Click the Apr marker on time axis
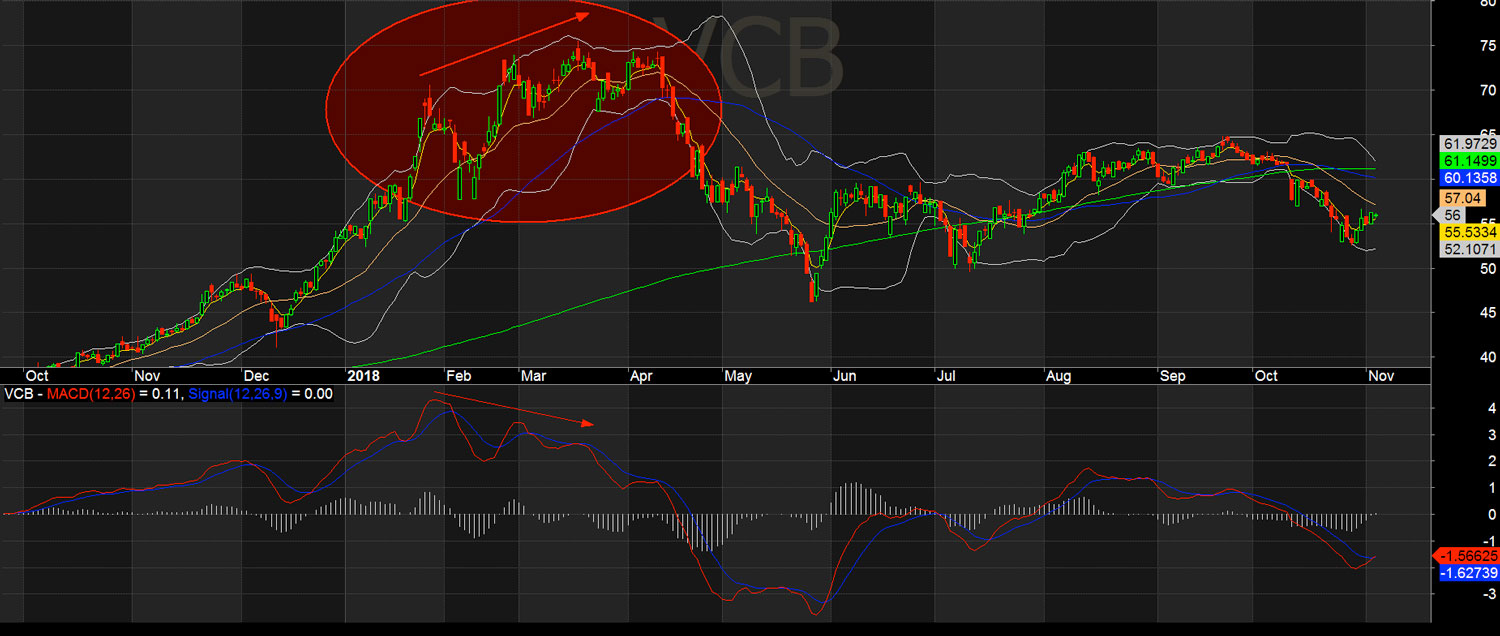The height and width of the screenshot is (636, 1500). (x=643, y=377)
